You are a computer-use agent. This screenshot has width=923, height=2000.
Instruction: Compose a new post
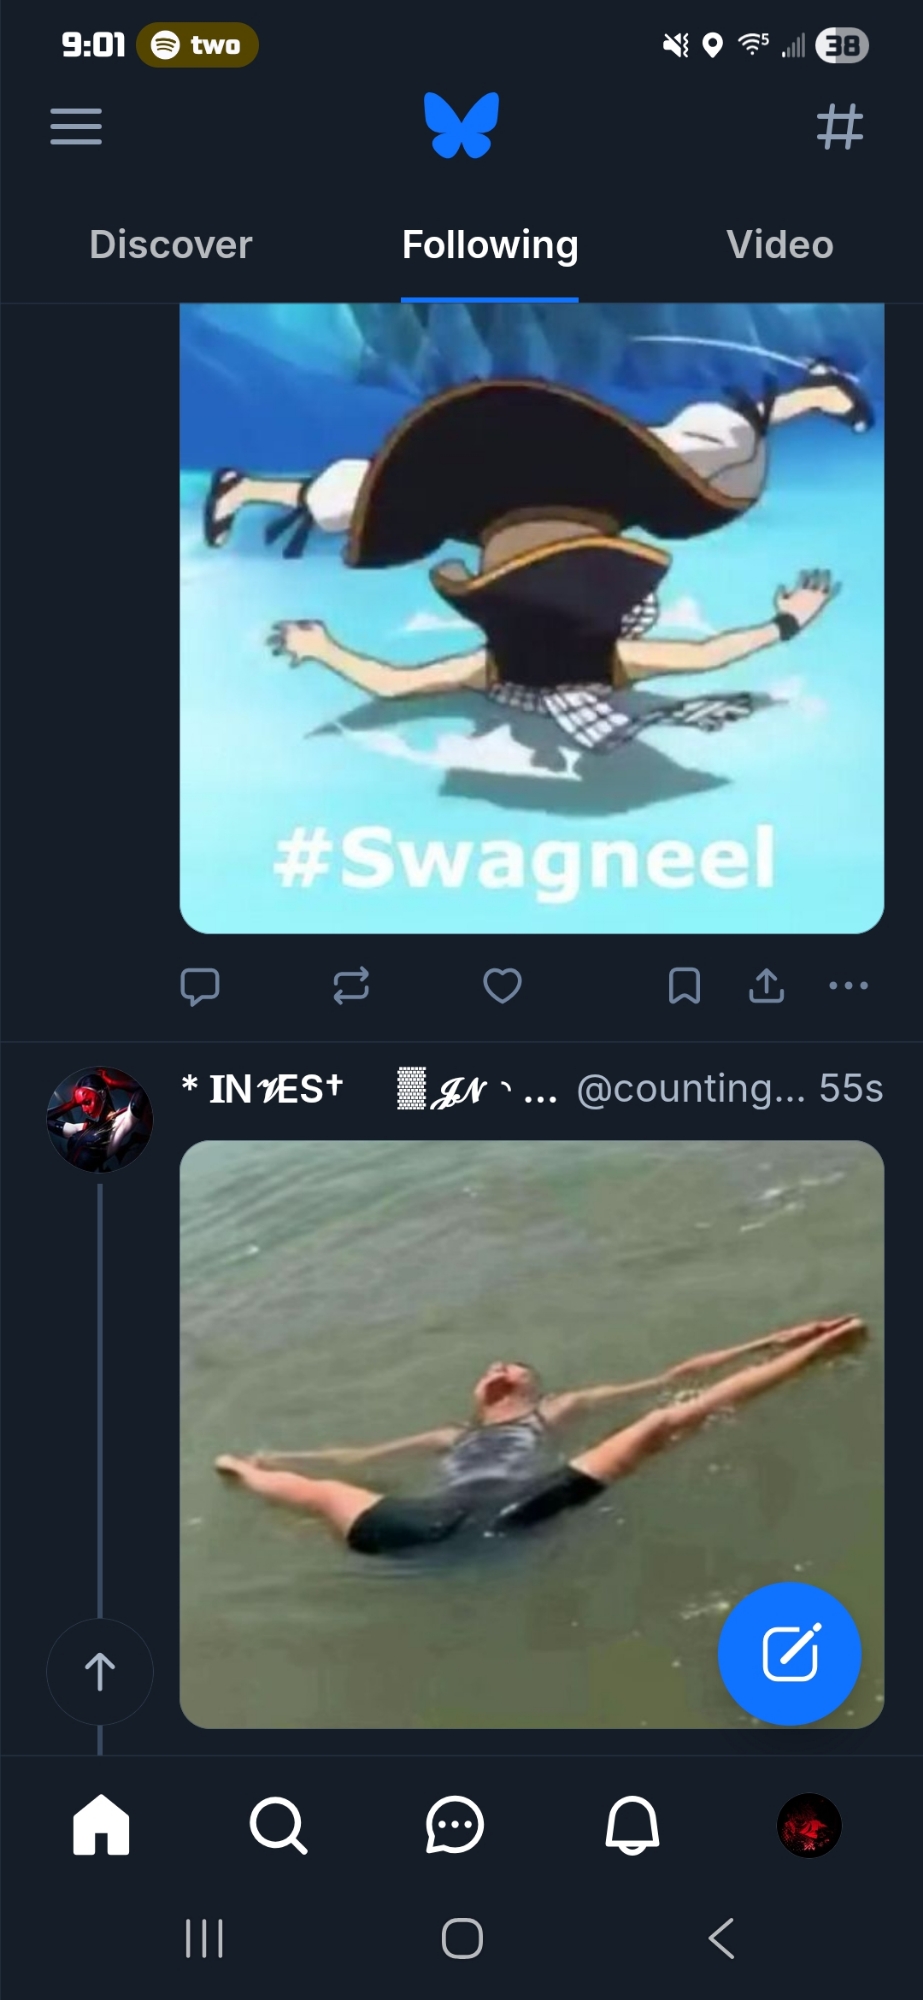pyautogui.click(x=789, y=1653)
